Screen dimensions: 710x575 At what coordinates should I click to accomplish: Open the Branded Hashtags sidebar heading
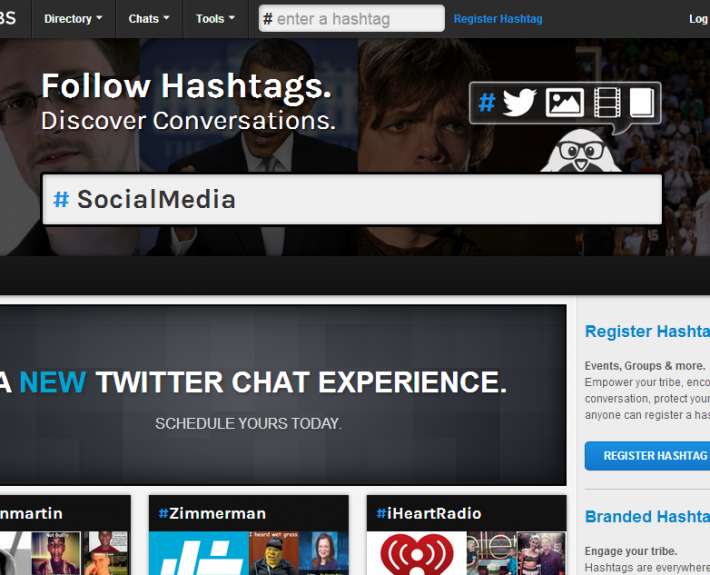[x=647, y=517]
